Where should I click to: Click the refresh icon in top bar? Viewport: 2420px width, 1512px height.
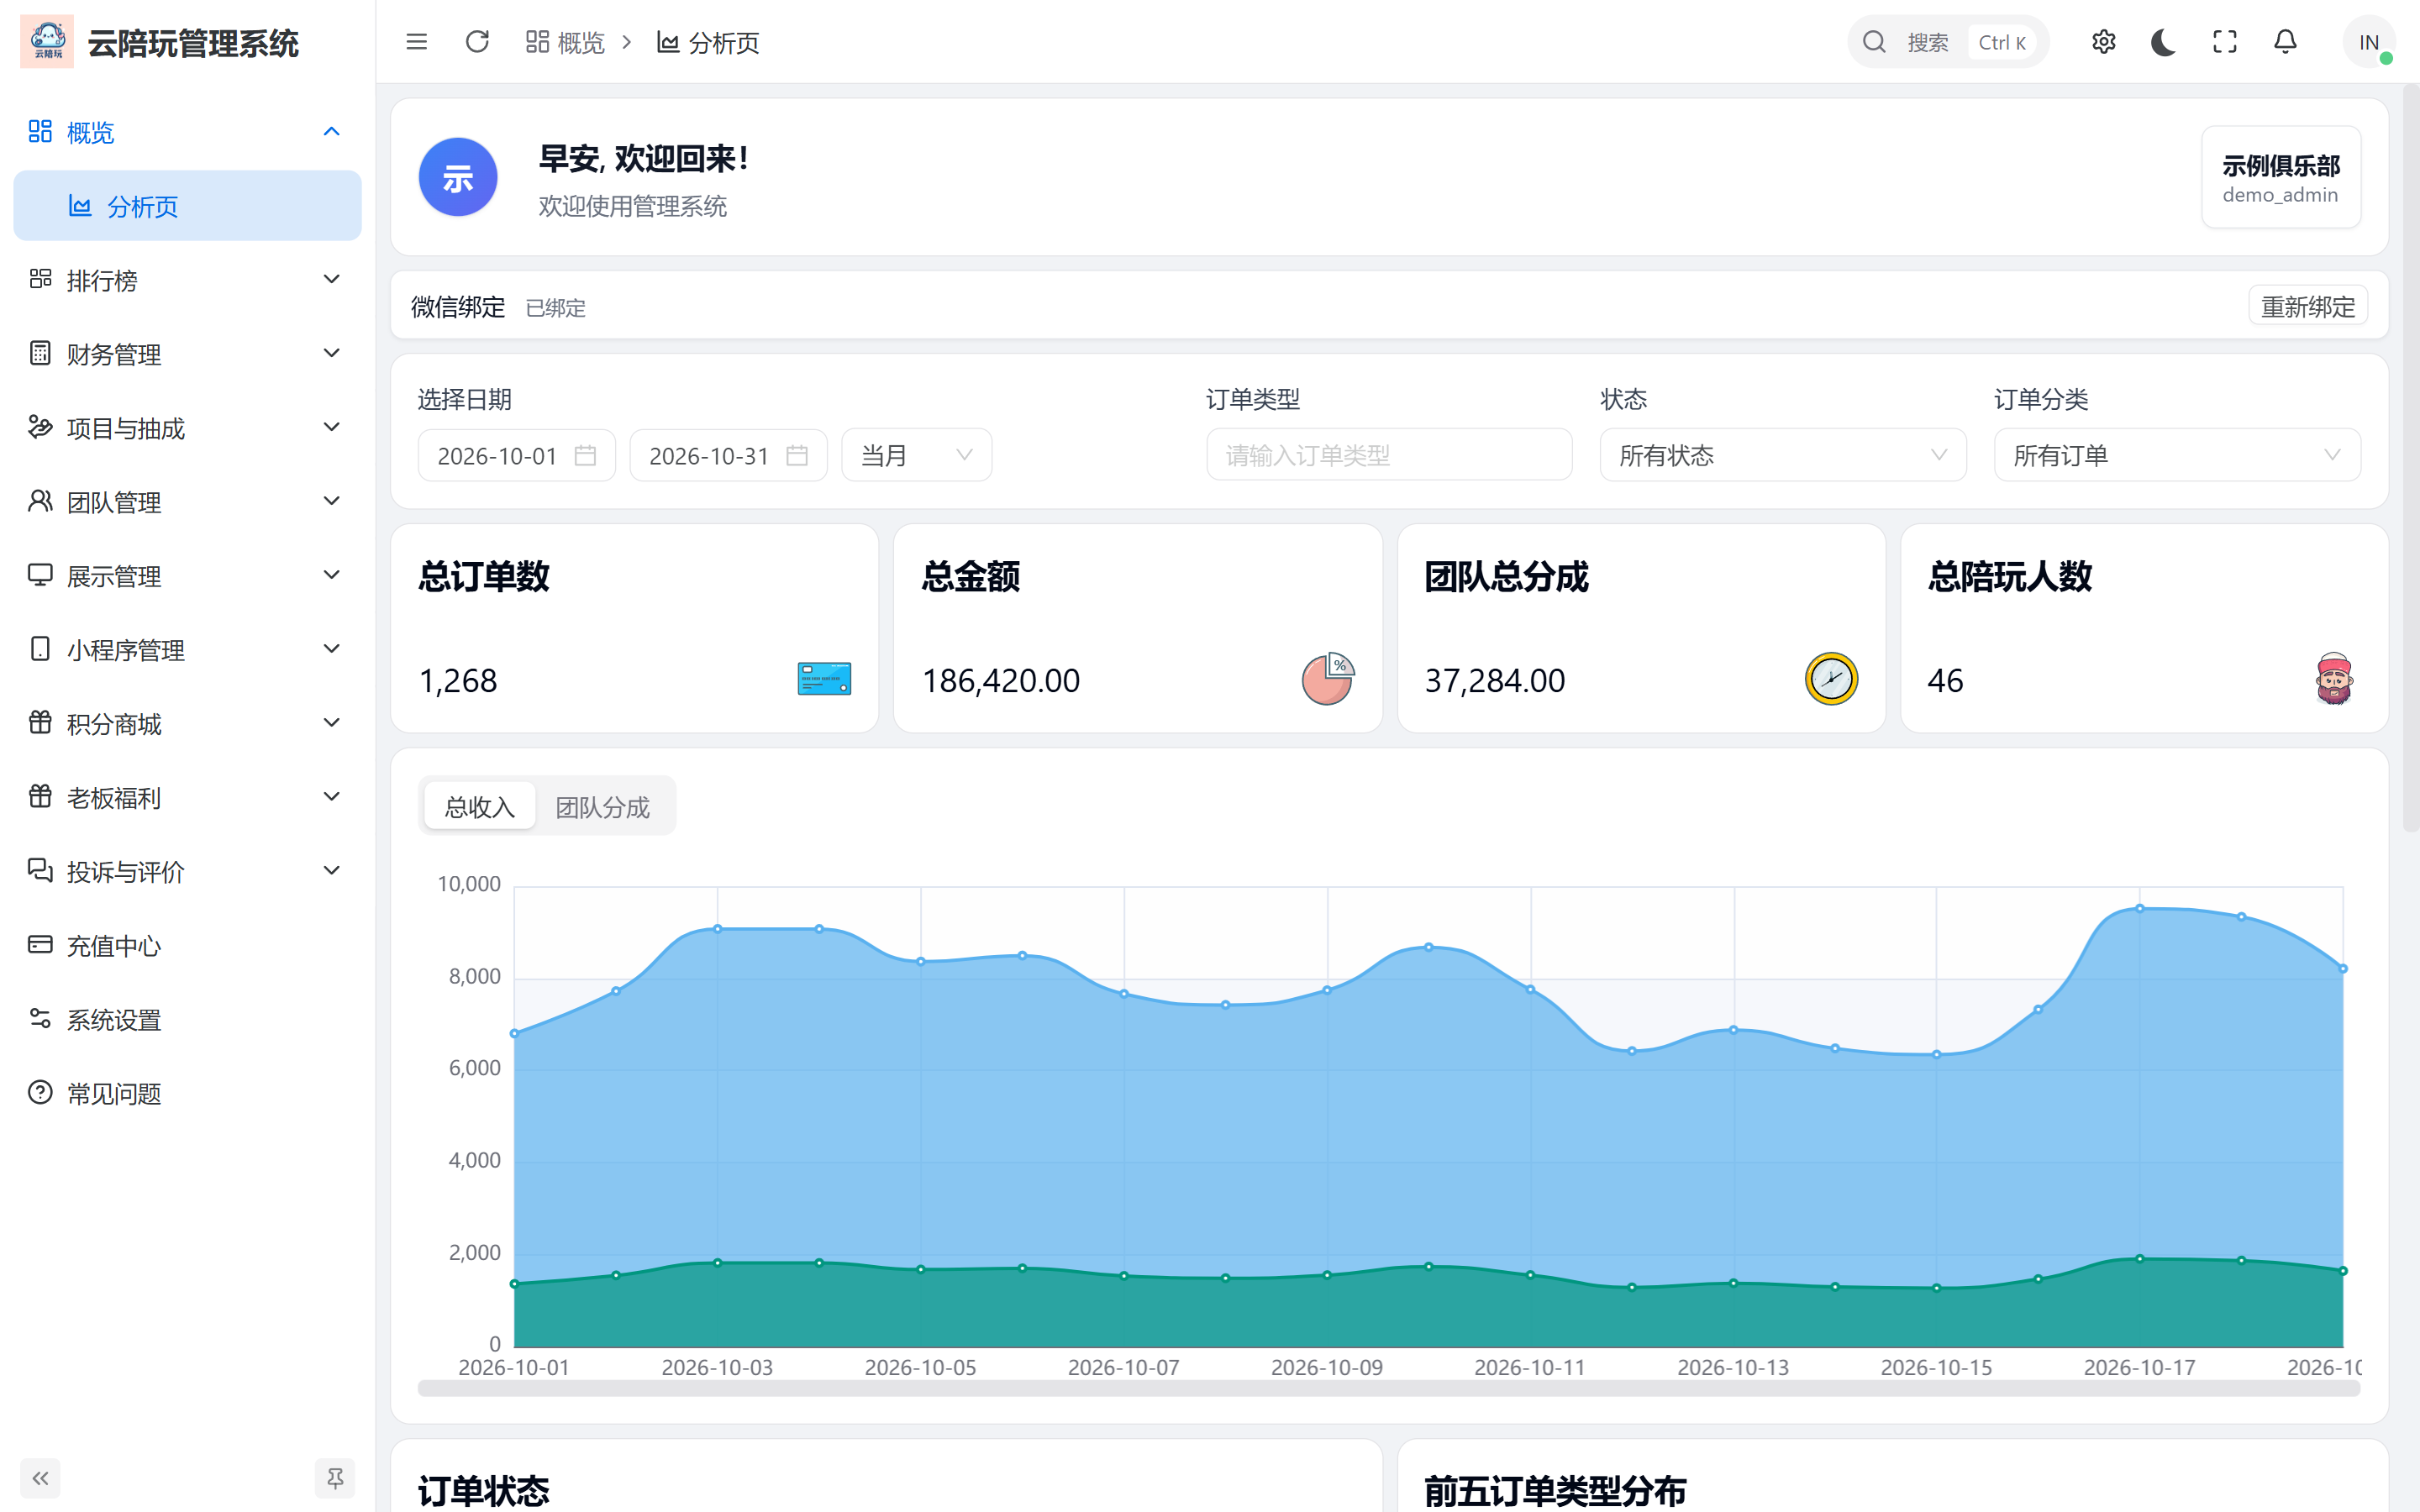(x=477, y=42)
